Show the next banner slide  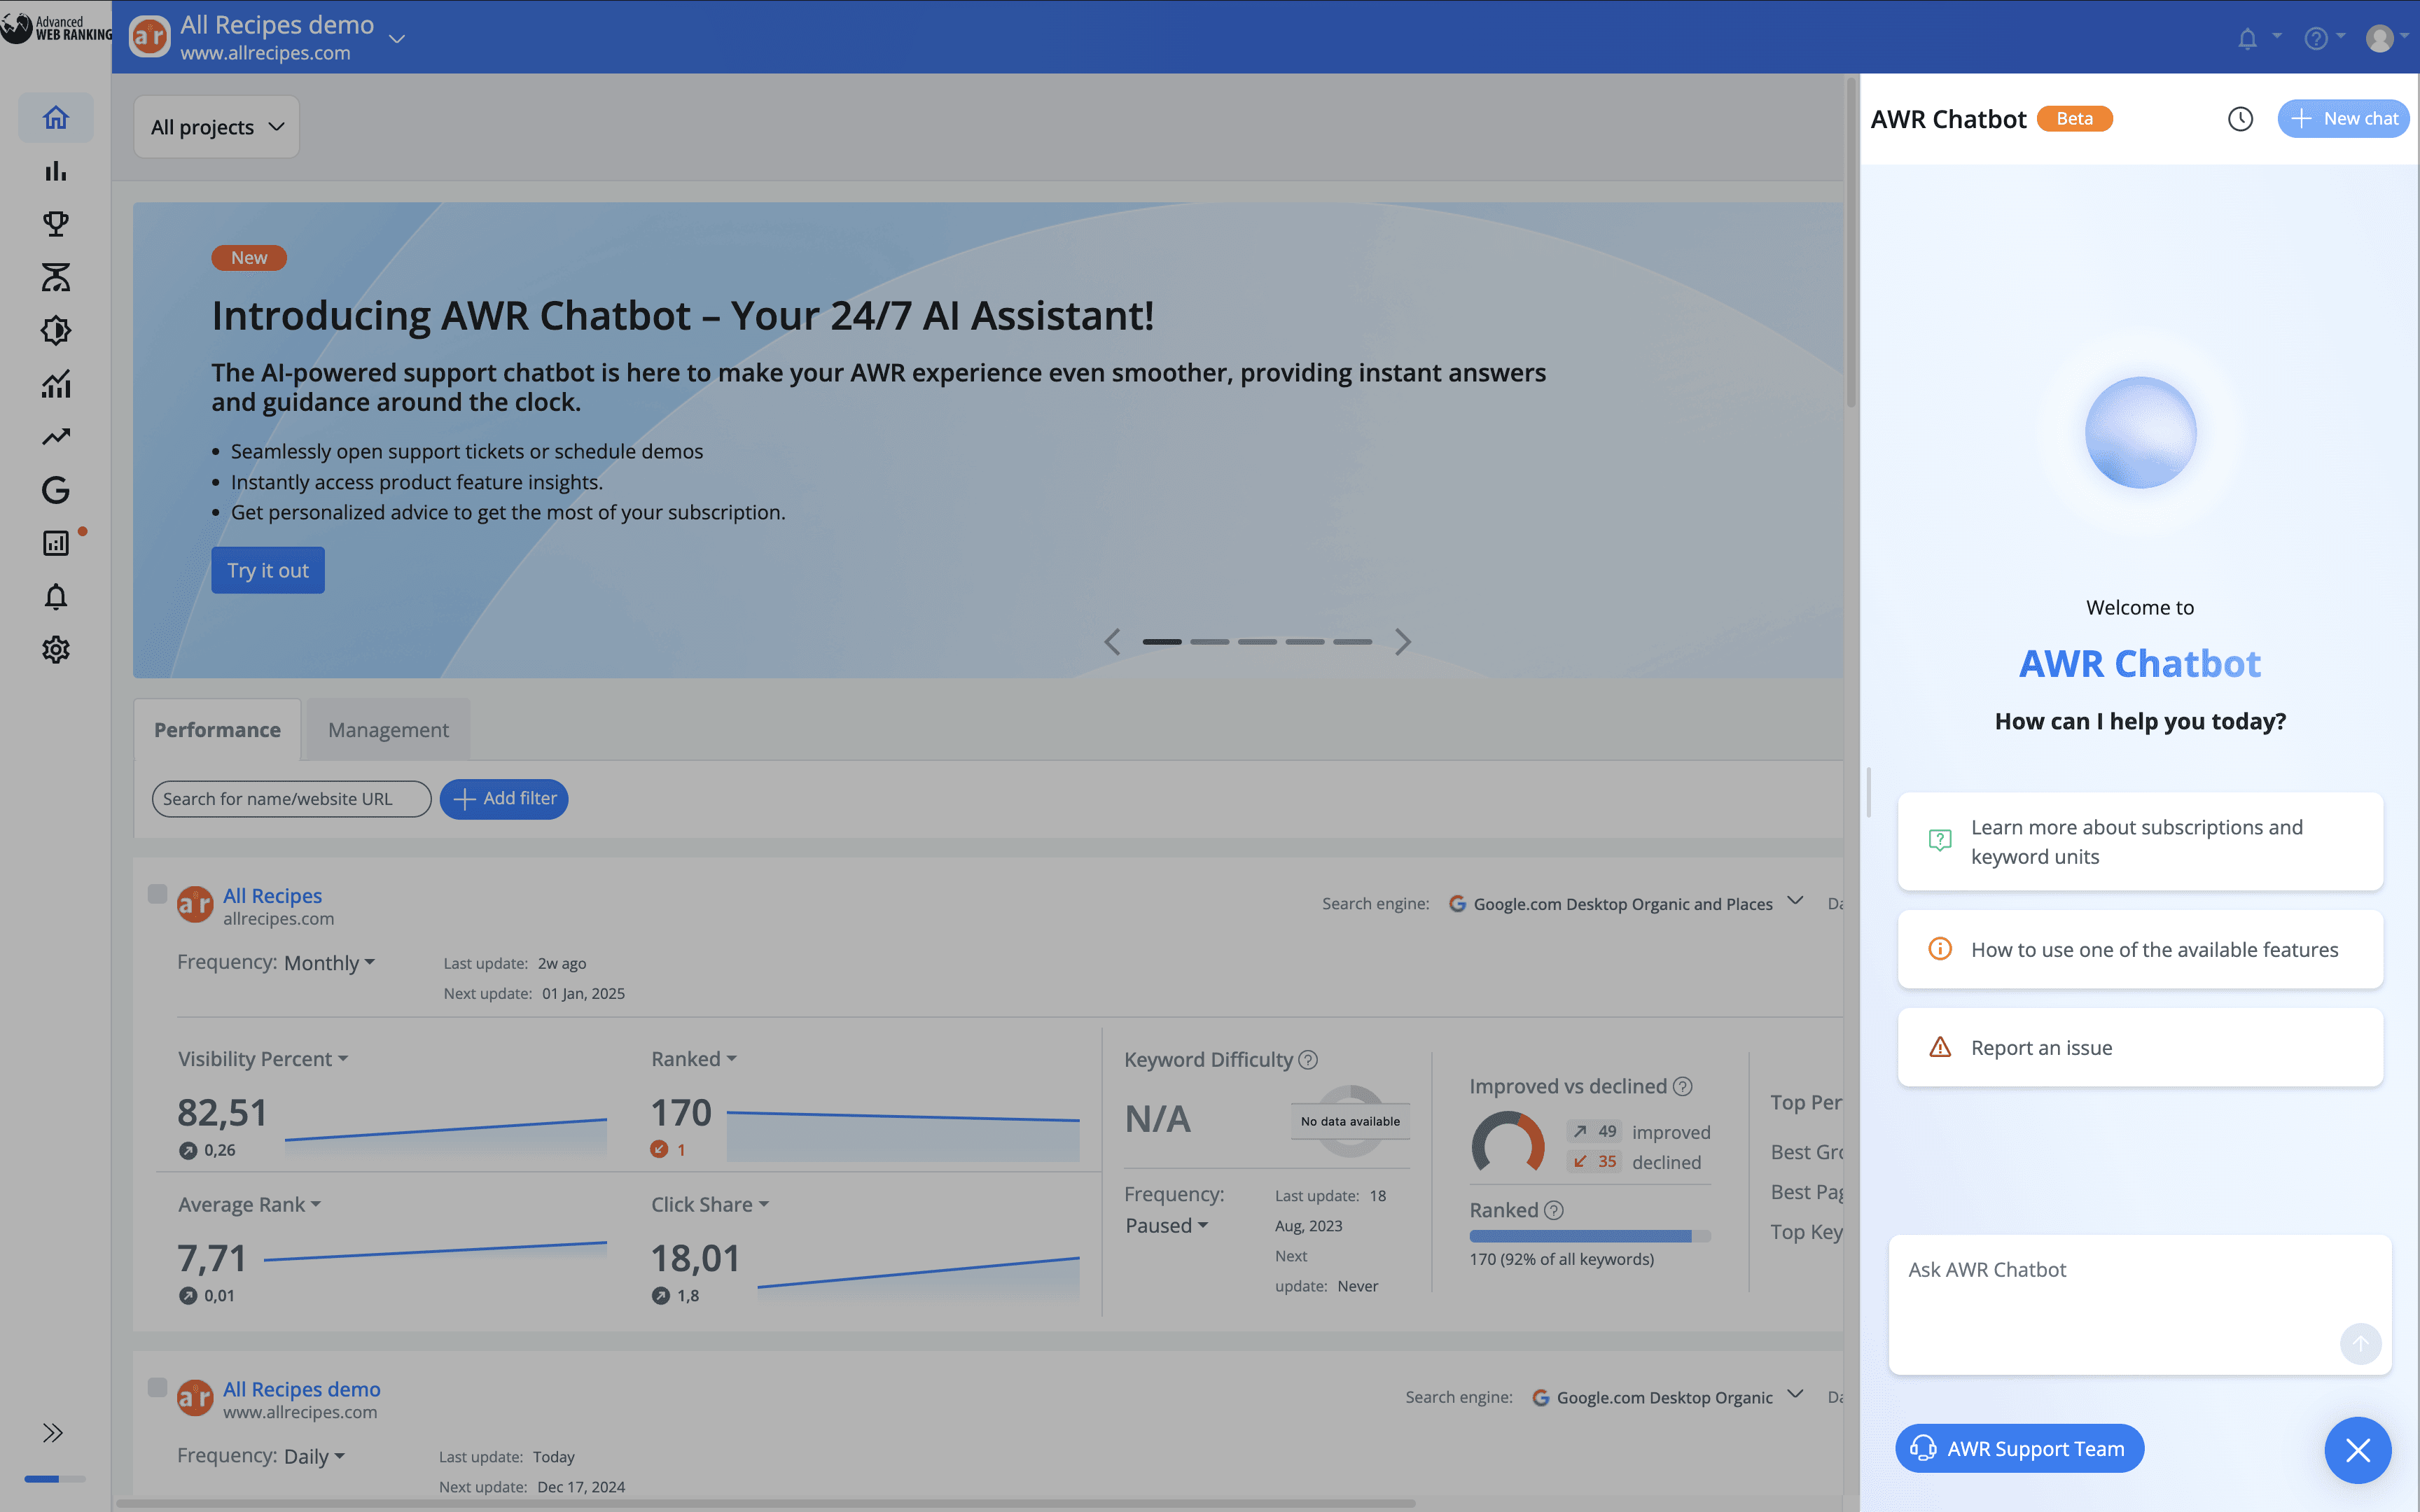click(x=1403, y=642)
